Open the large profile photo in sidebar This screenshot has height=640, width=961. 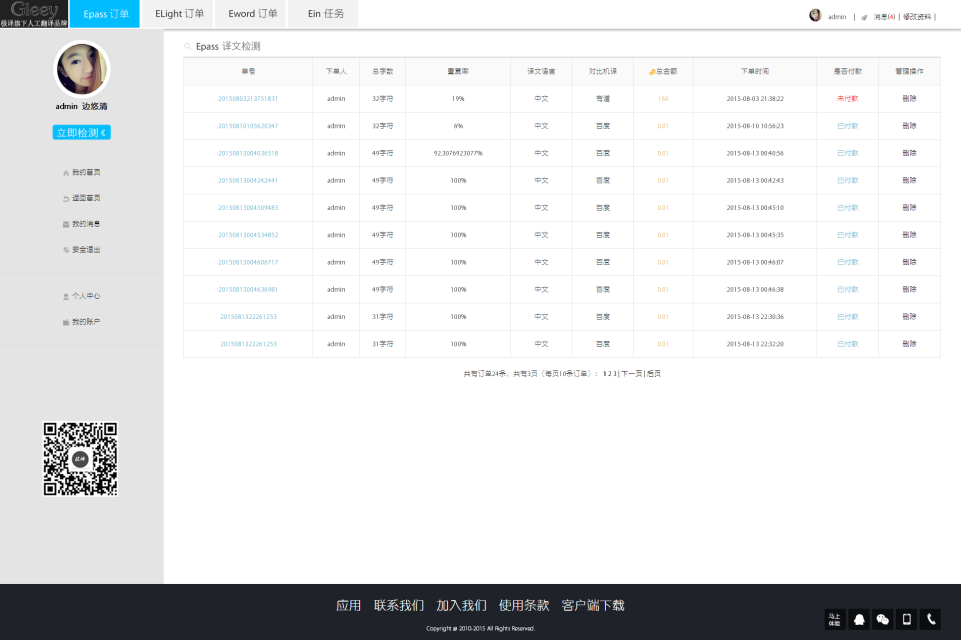pos(81,69)
